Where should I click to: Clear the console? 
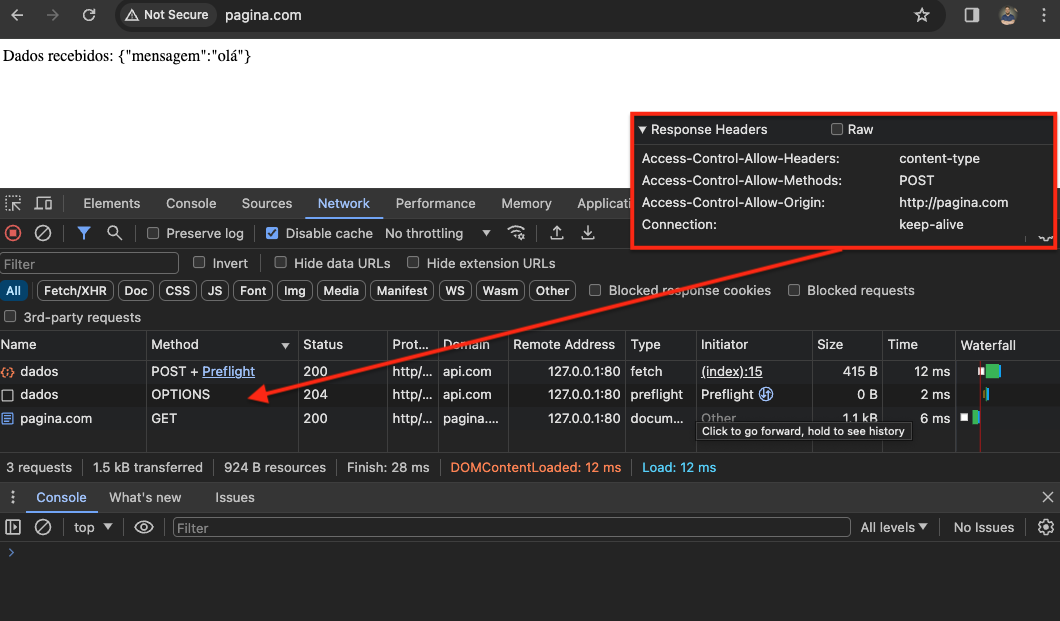pyautogui.click(x=43, y=527)
